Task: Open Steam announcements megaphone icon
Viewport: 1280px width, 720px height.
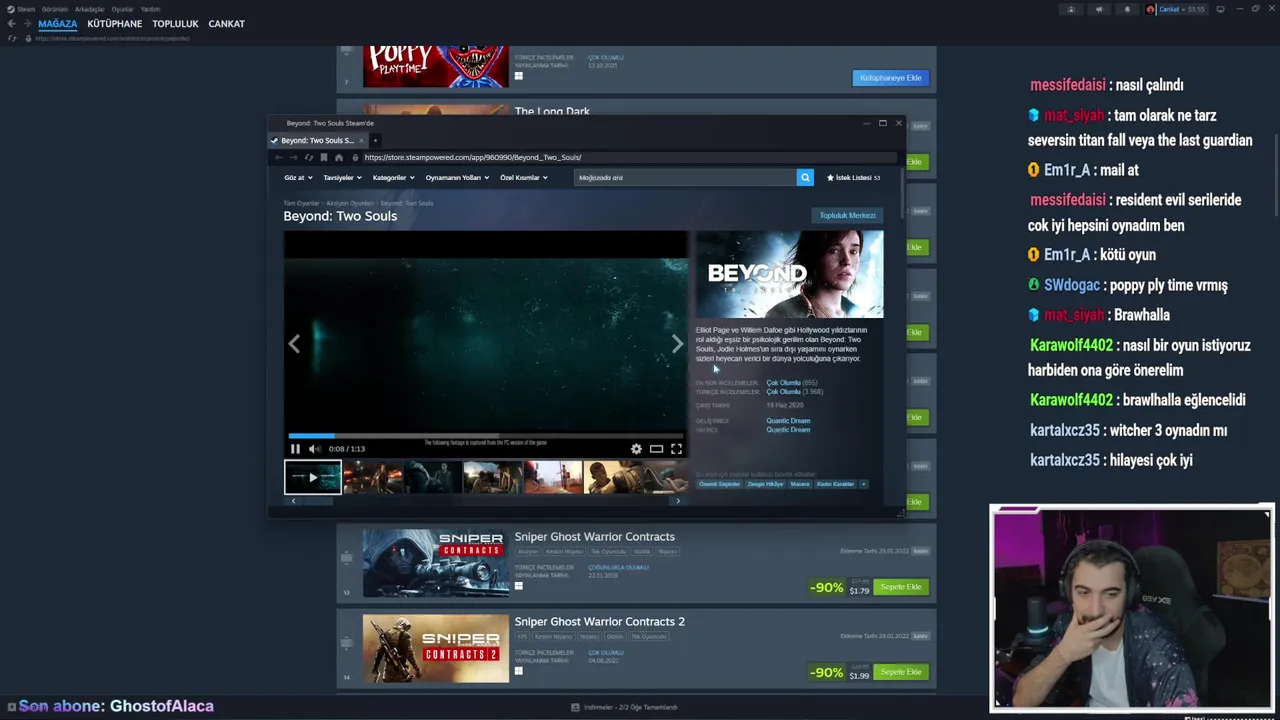Action: point(1099,9)
